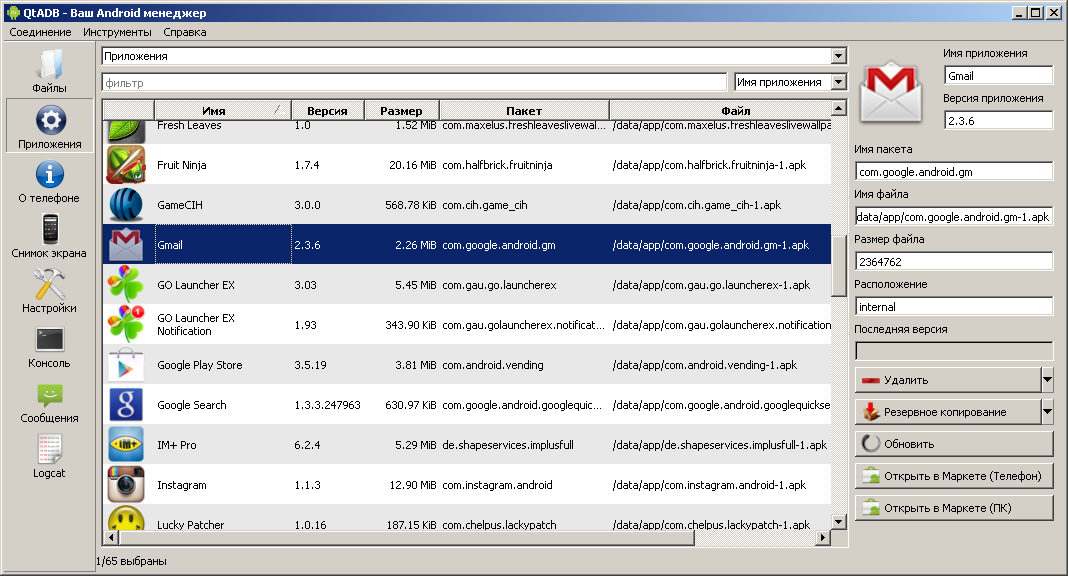Click the Lucky Patcher smiley icon
This screenshot has height=576, width=1068.
[126, 519]
